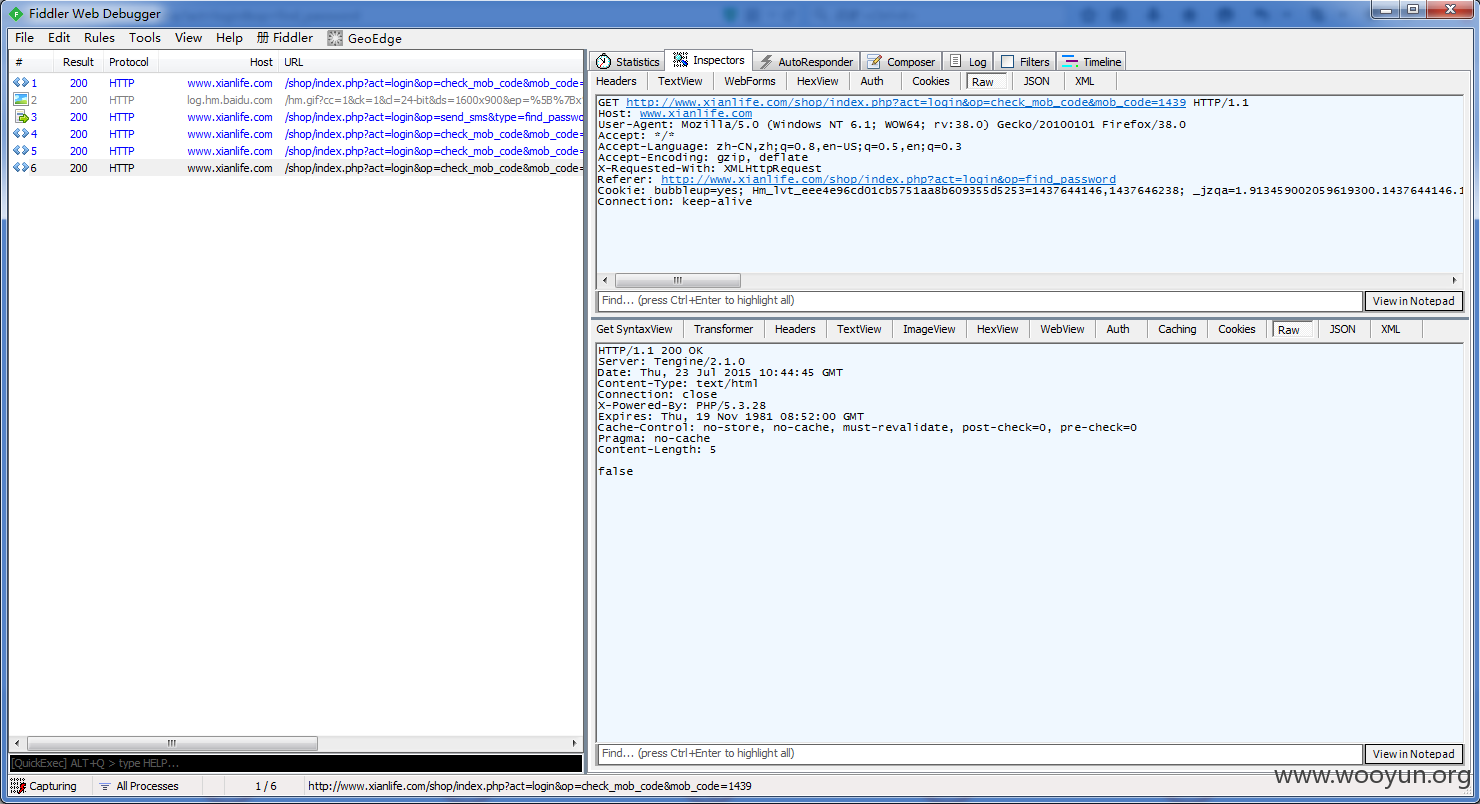Viewport: 1480px width, 804px height.
Task: Open the Rules menu
Action: (x=99, y=38)
